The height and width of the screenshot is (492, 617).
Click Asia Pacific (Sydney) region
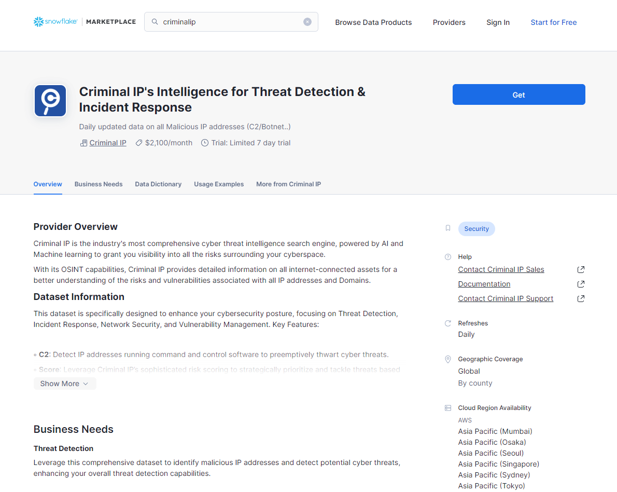(x=494, y=475)
